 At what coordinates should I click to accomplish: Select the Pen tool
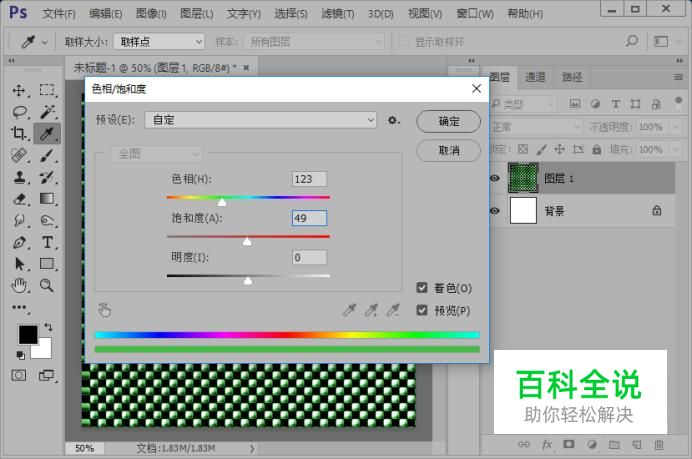[x=19, y=242]
